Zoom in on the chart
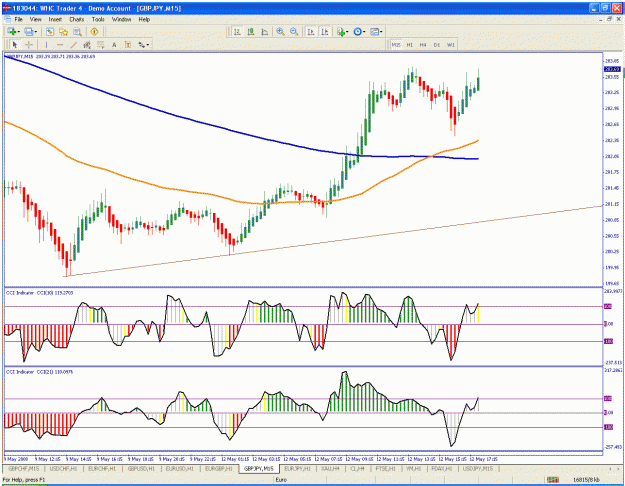The image size is (625, 486). (281, 31)
